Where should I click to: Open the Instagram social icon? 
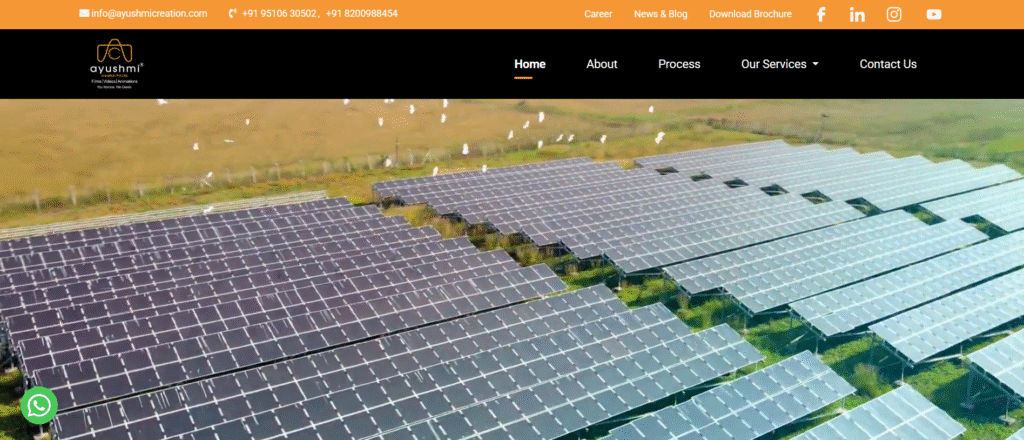tap(894, 14)
